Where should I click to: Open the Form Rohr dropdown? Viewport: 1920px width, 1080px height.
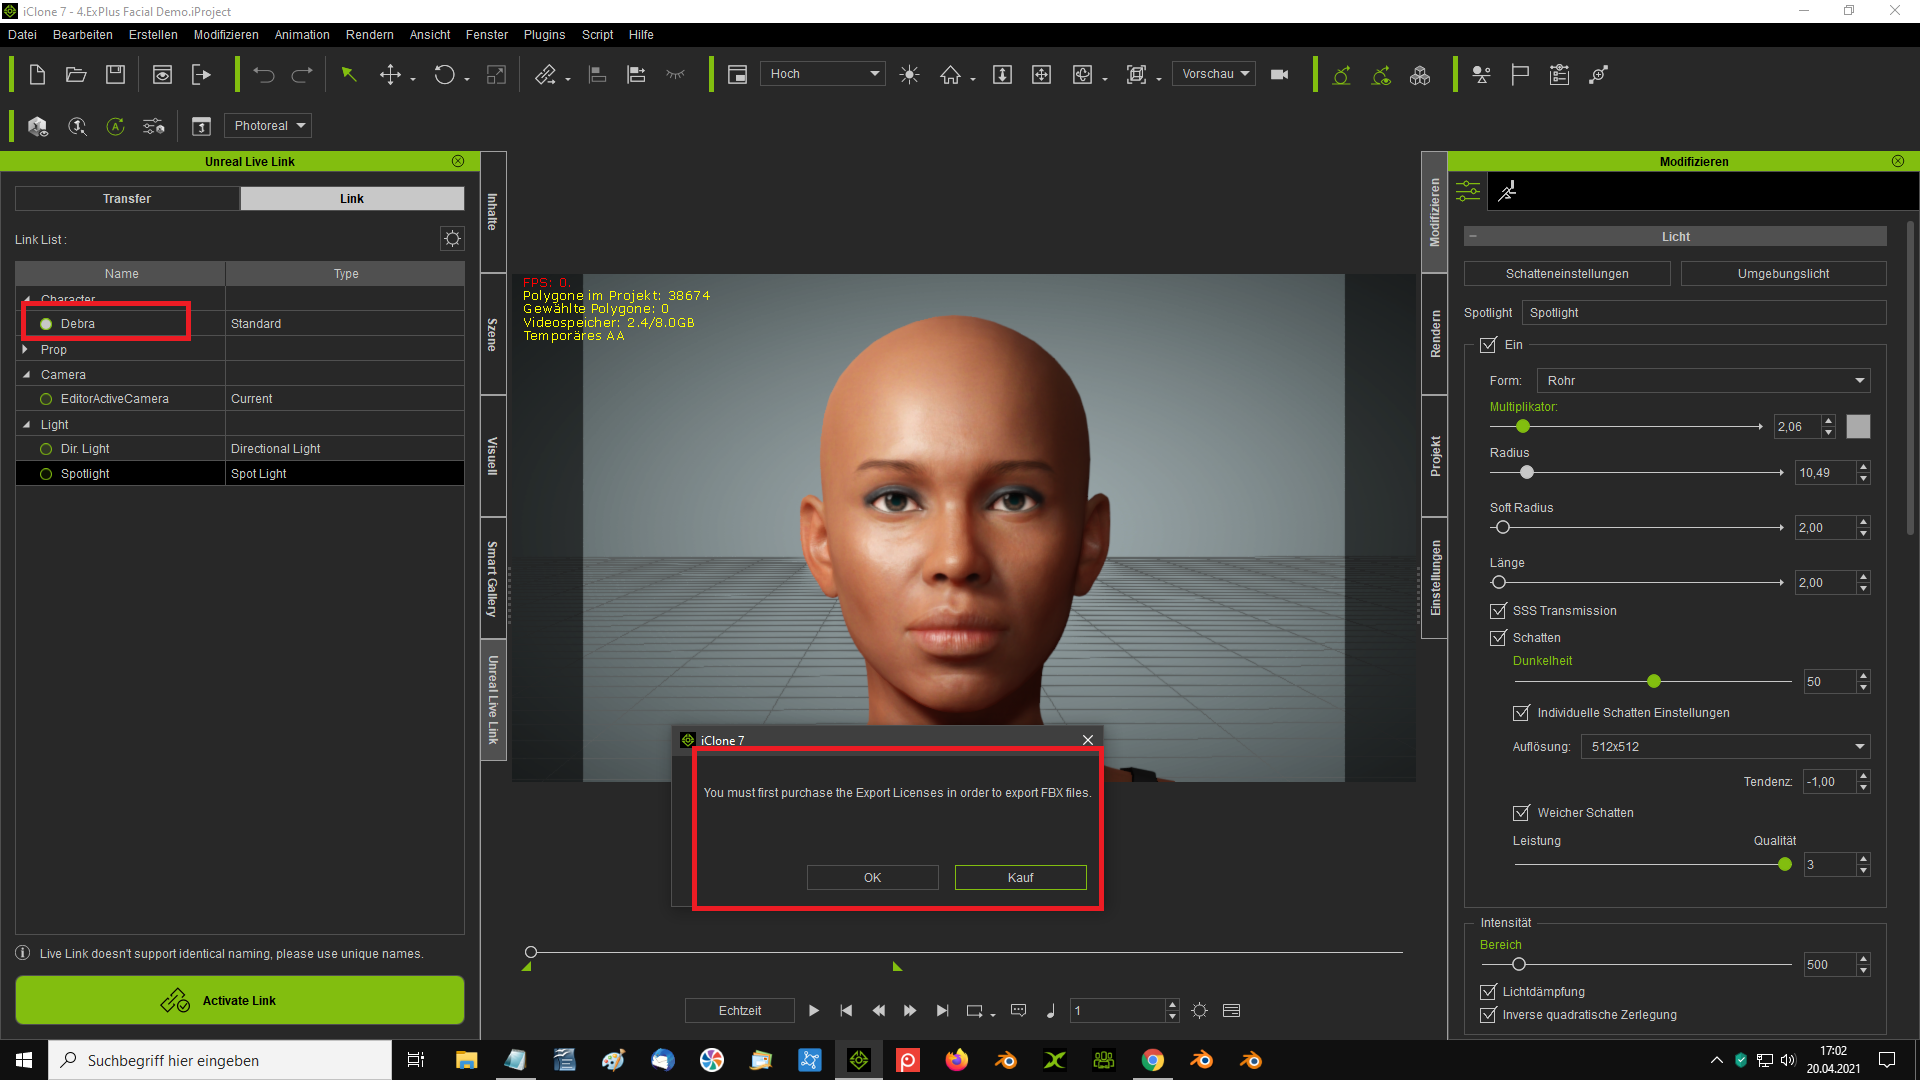tap(1703, 381)
